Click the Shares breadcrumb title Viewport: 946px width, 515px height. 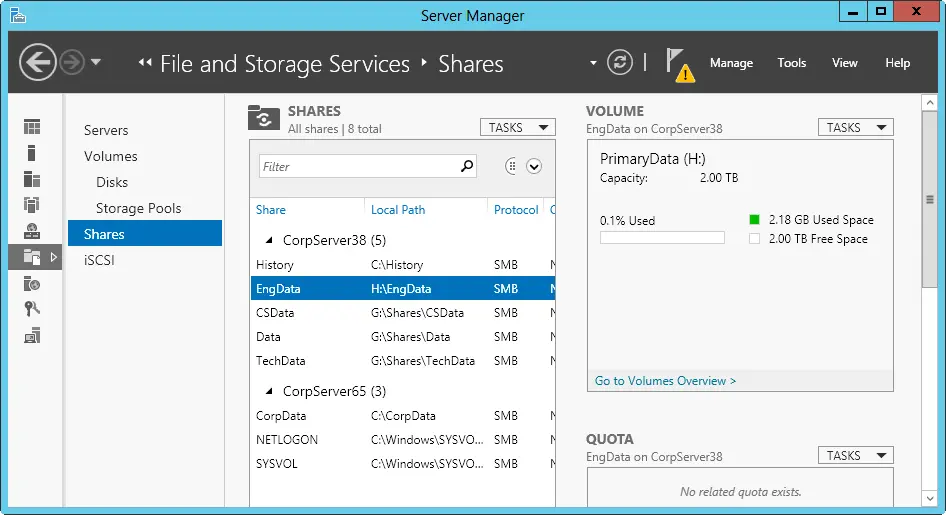(x=471, y=64)
